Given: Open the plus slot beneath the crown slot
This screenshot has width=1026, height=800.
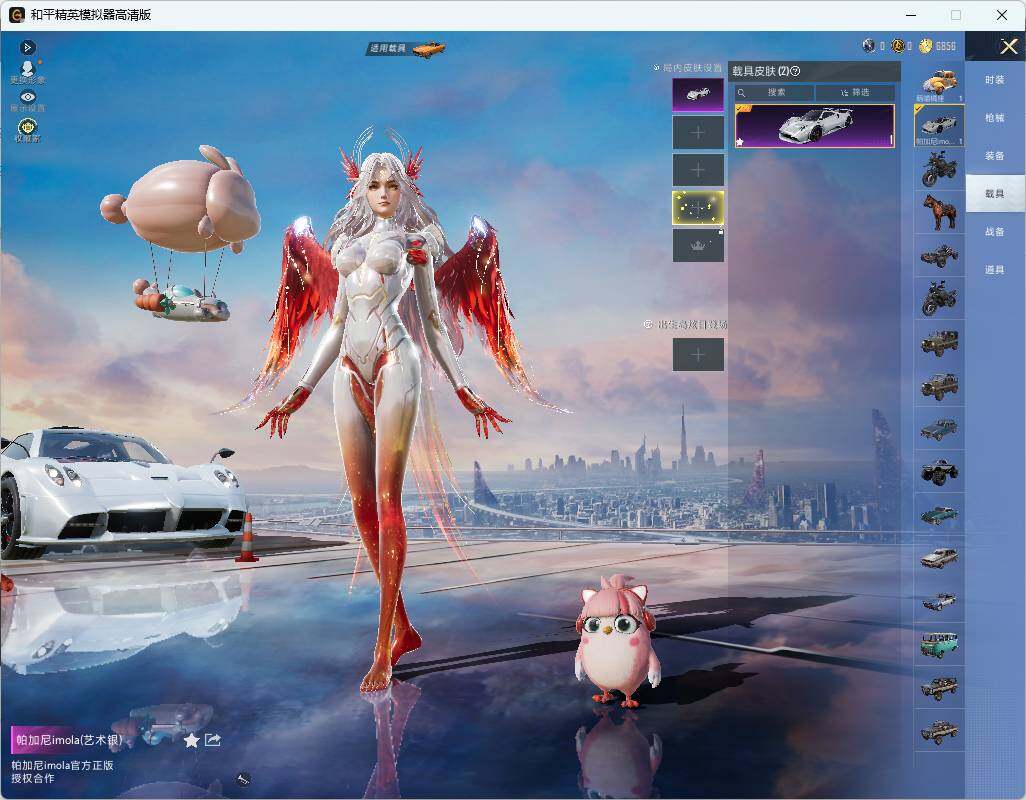Looking at the screenshot, I should [x=698, y=355].
